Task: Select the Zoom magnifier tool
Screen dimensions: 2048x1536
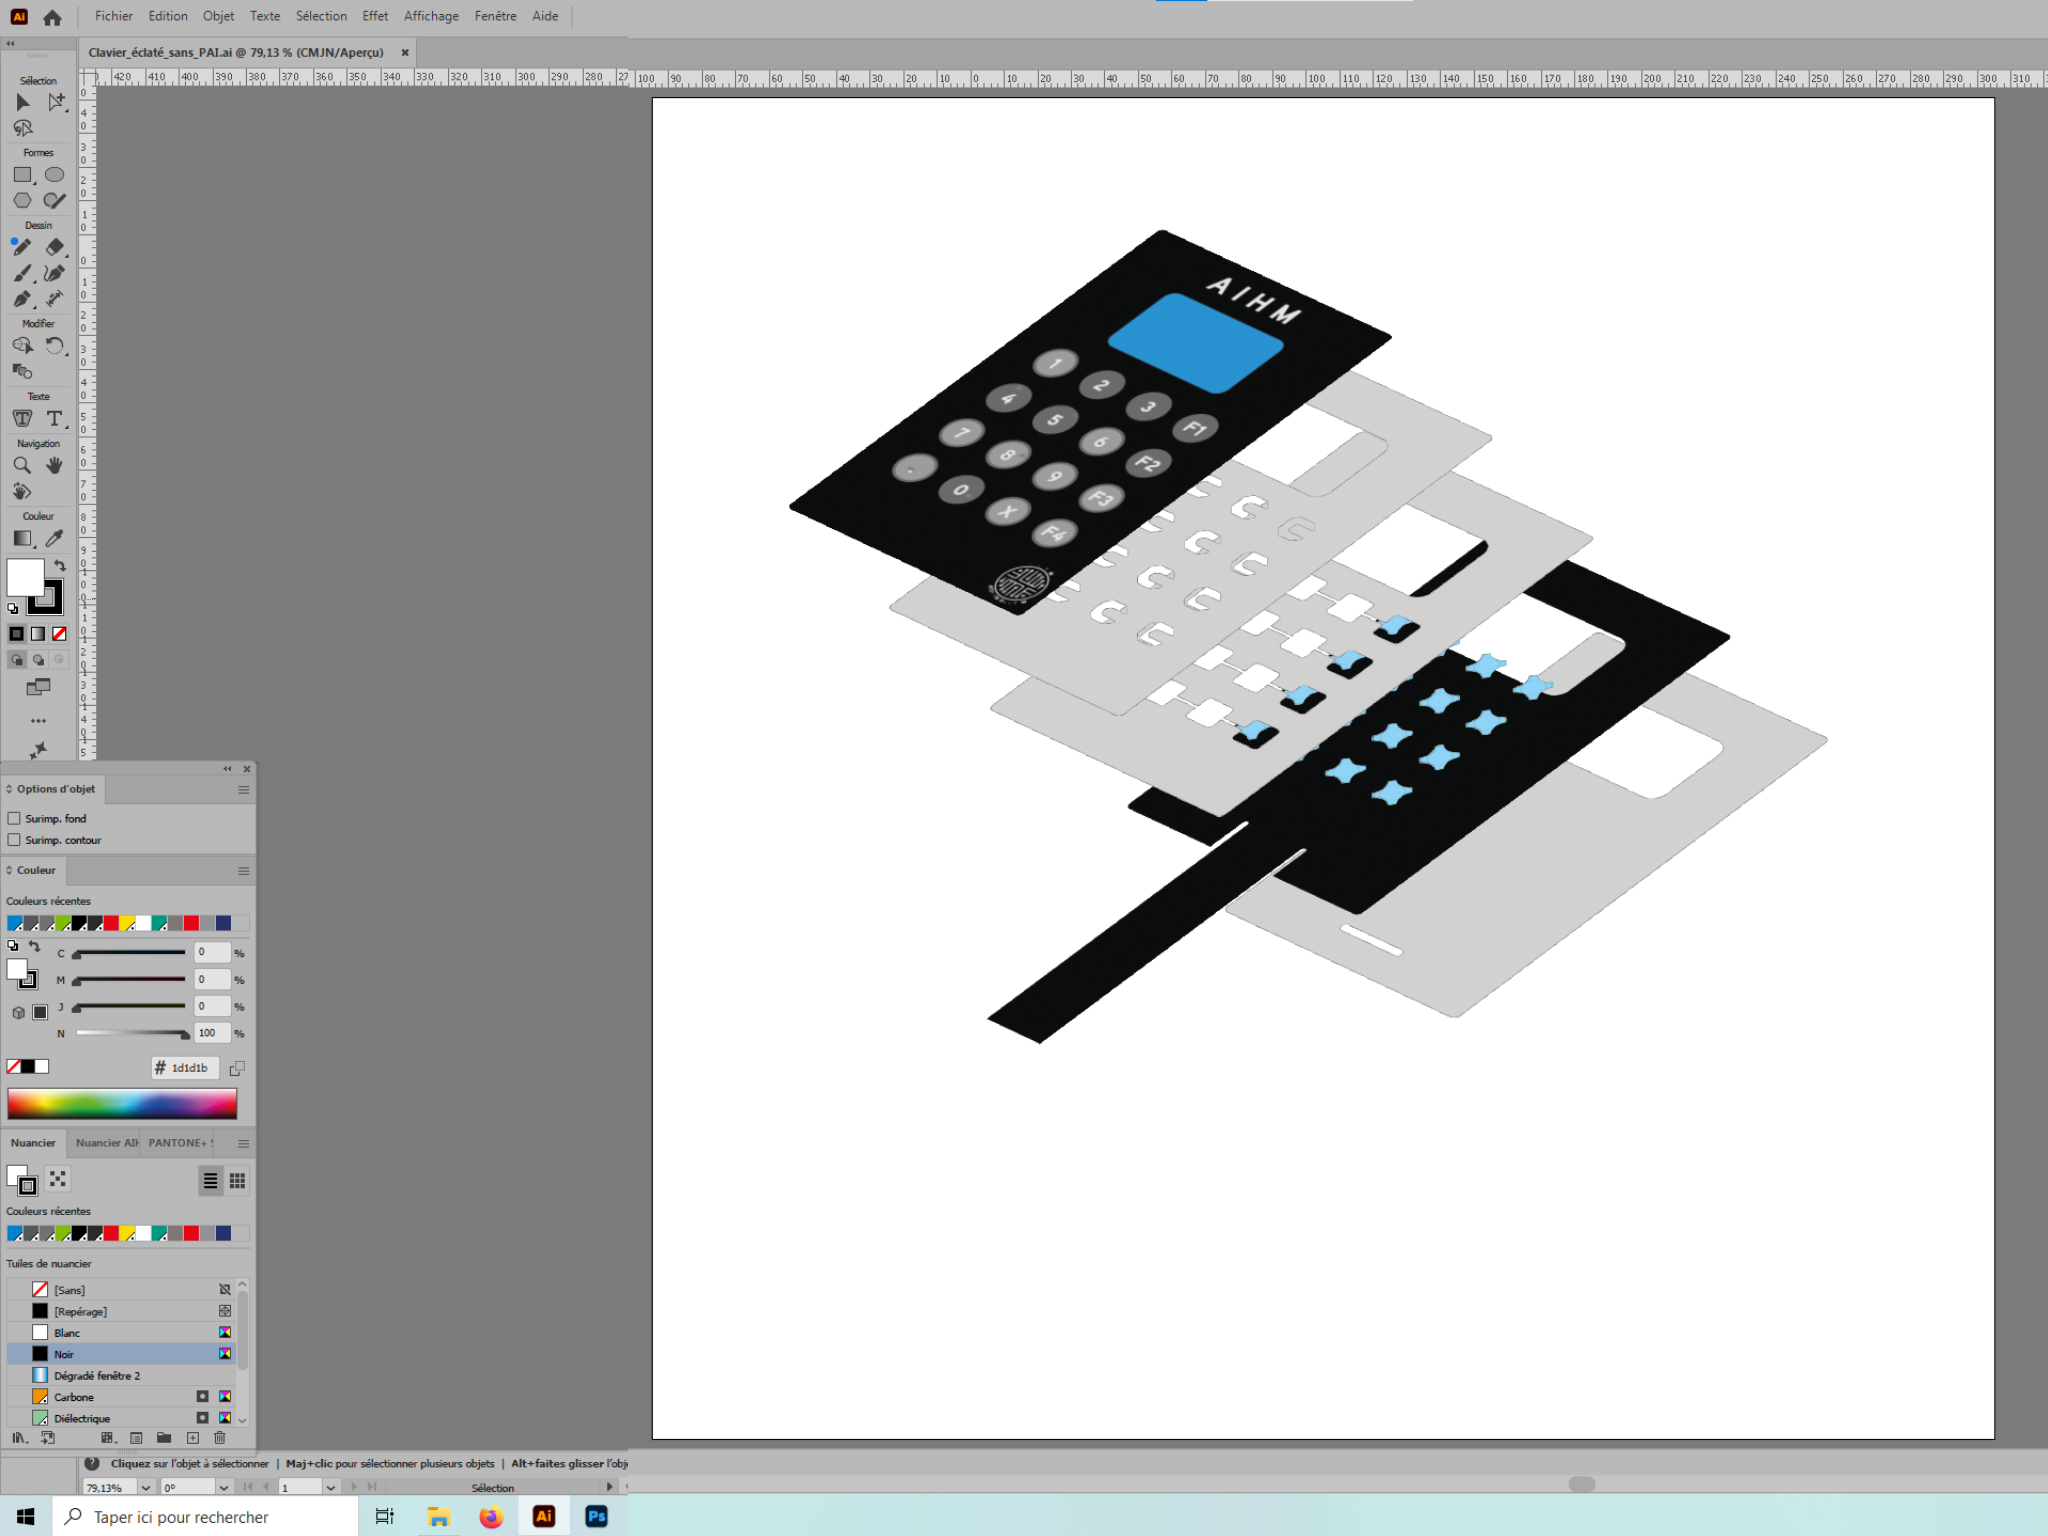Action: point(22,466)
